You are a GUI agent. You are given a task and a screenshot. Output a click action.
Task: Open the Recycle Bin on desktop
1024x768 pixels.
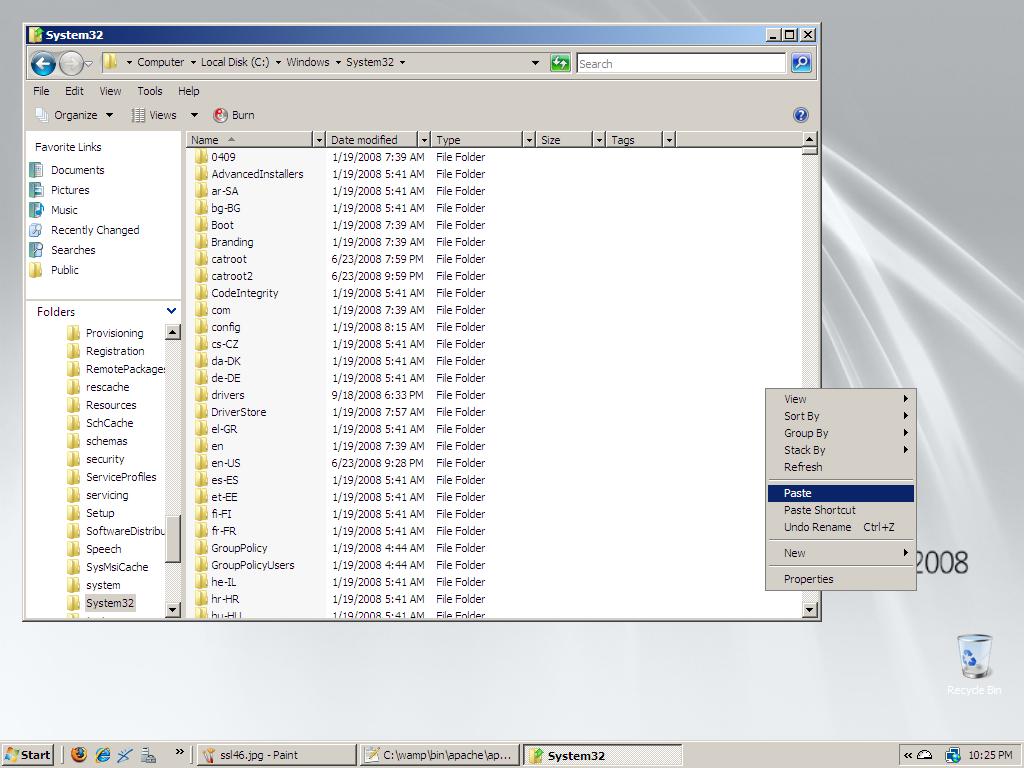pos(974,658)
